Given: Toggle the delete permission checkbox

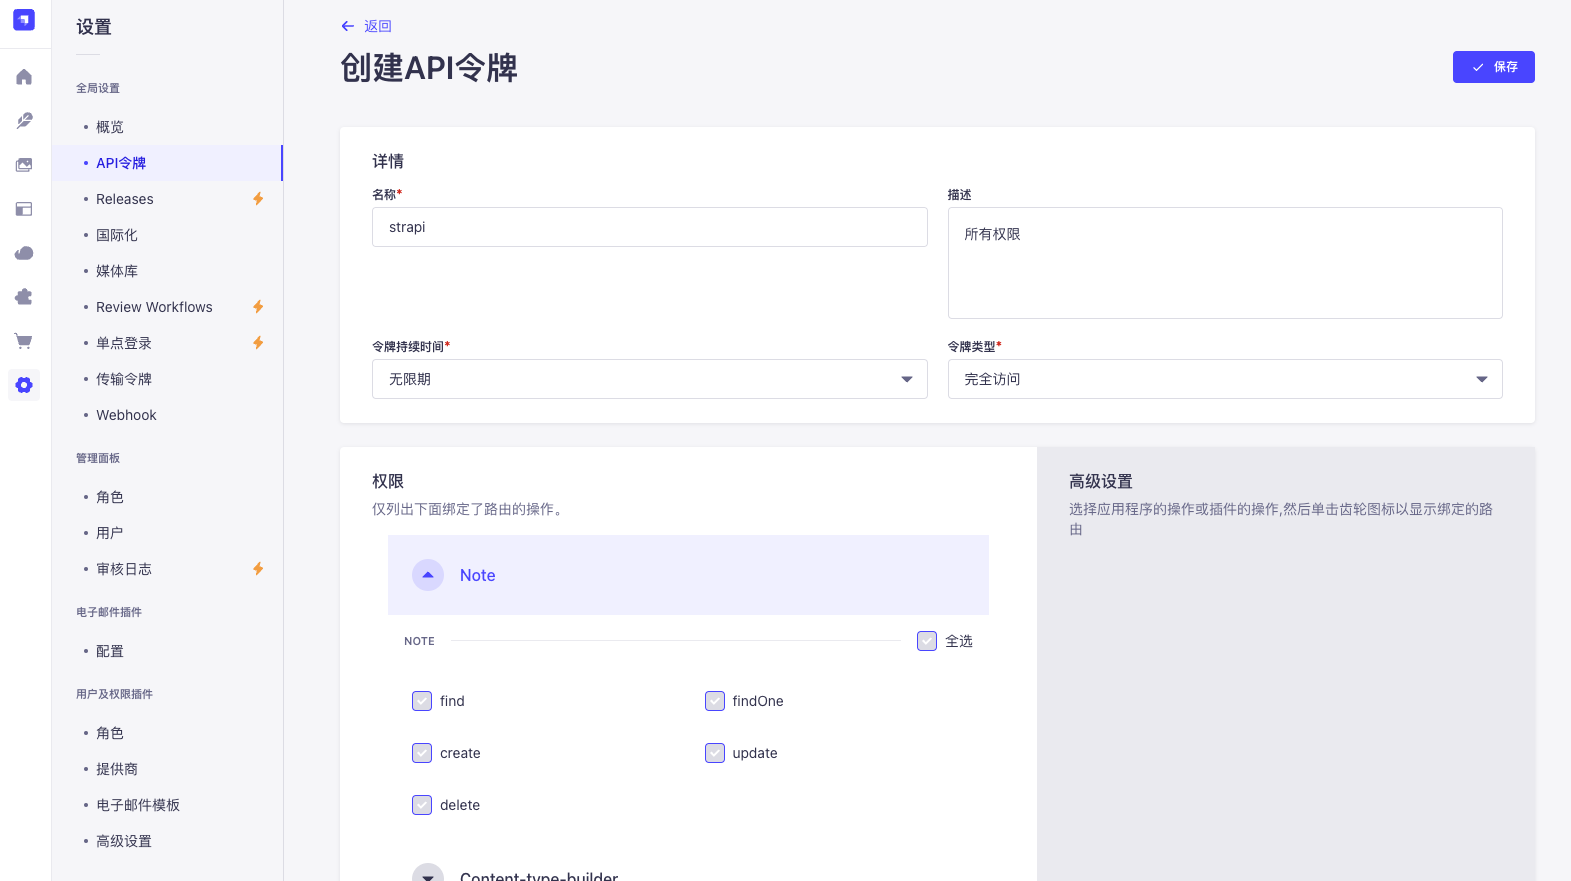Looking at the screenshot, I should point(422,805).
